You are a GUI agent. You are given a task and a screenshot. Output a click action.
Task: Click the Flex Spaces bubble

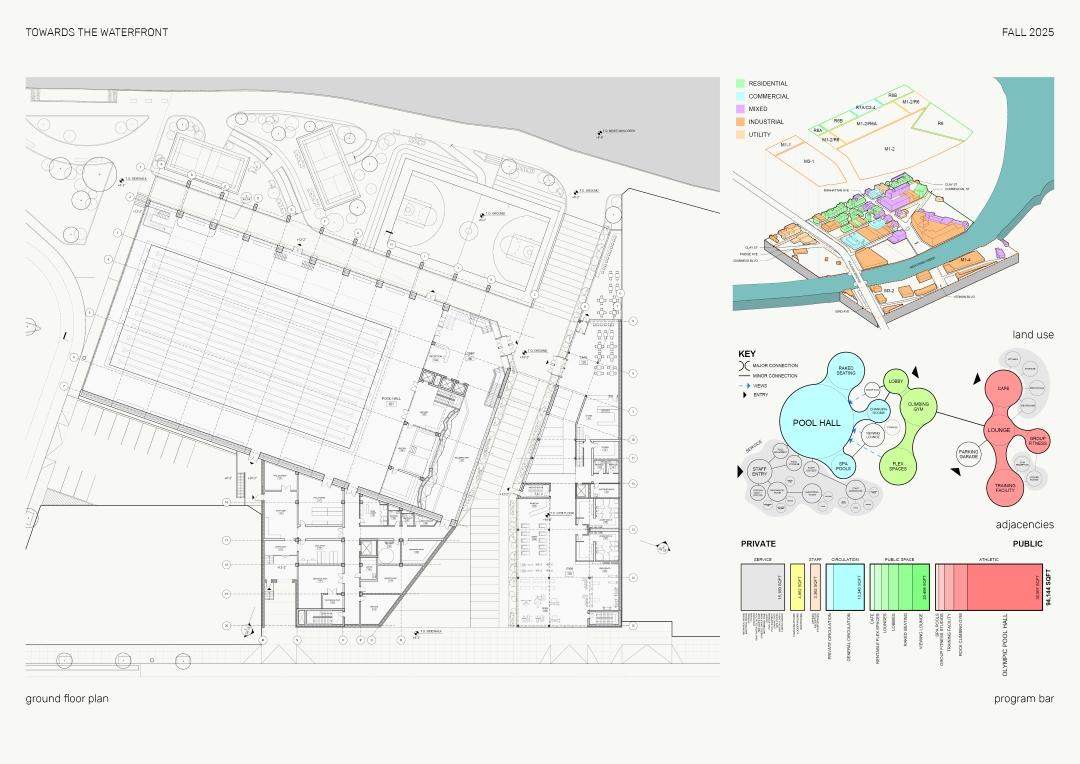point(898,463)
